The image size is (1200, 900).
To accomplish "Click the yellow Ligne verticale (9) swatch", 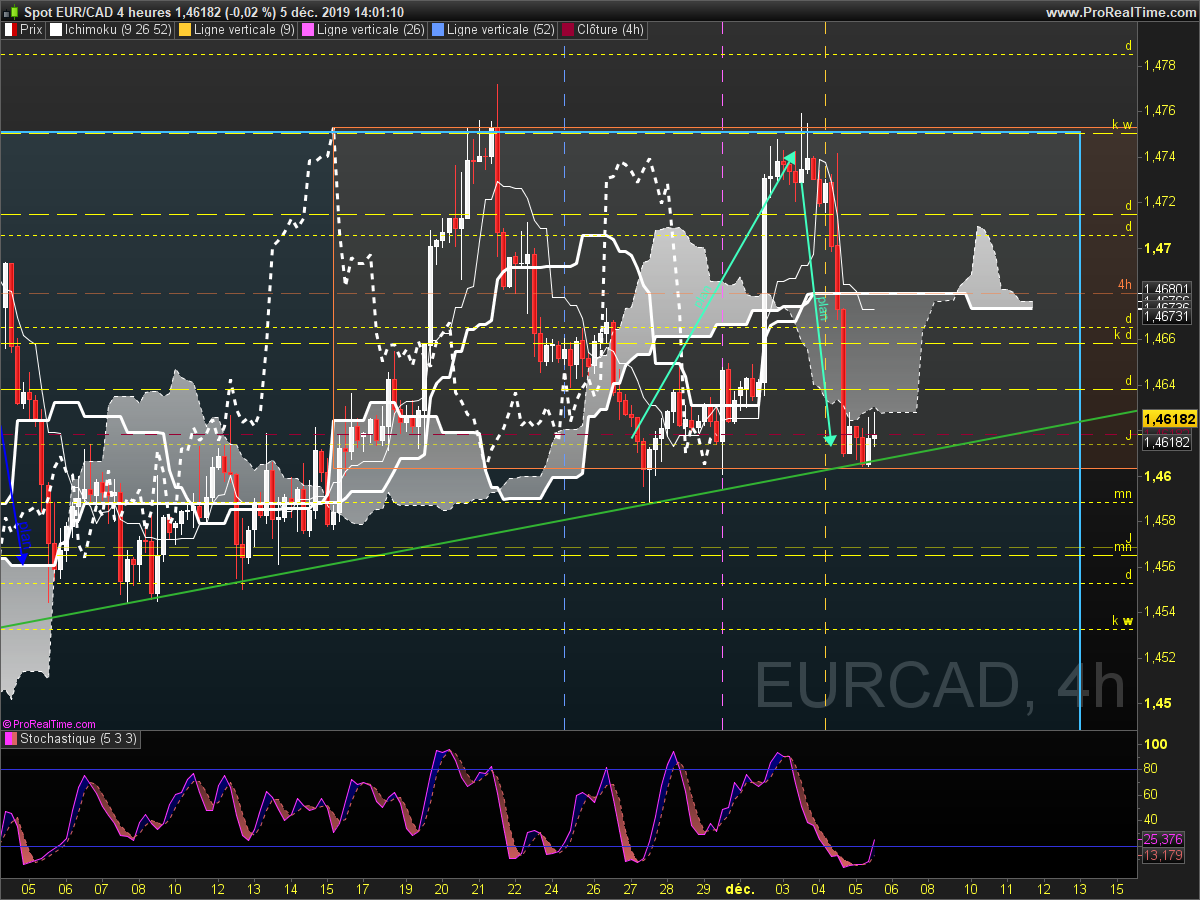I will 185,30.
